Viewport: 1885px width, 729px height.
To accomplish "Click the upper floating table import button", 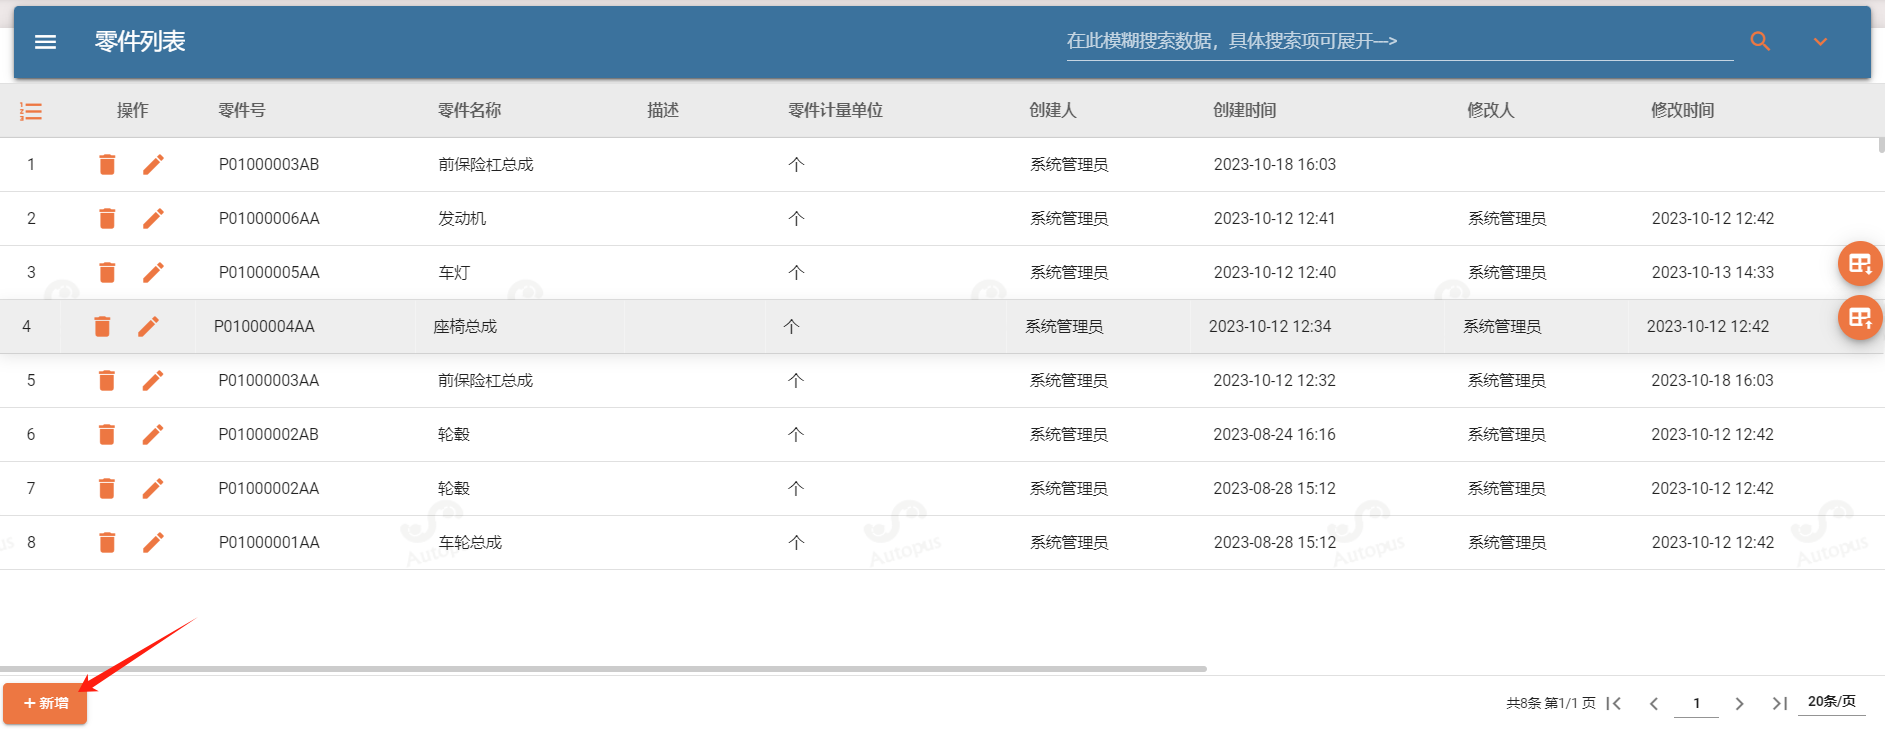I will click(1860, 264).
